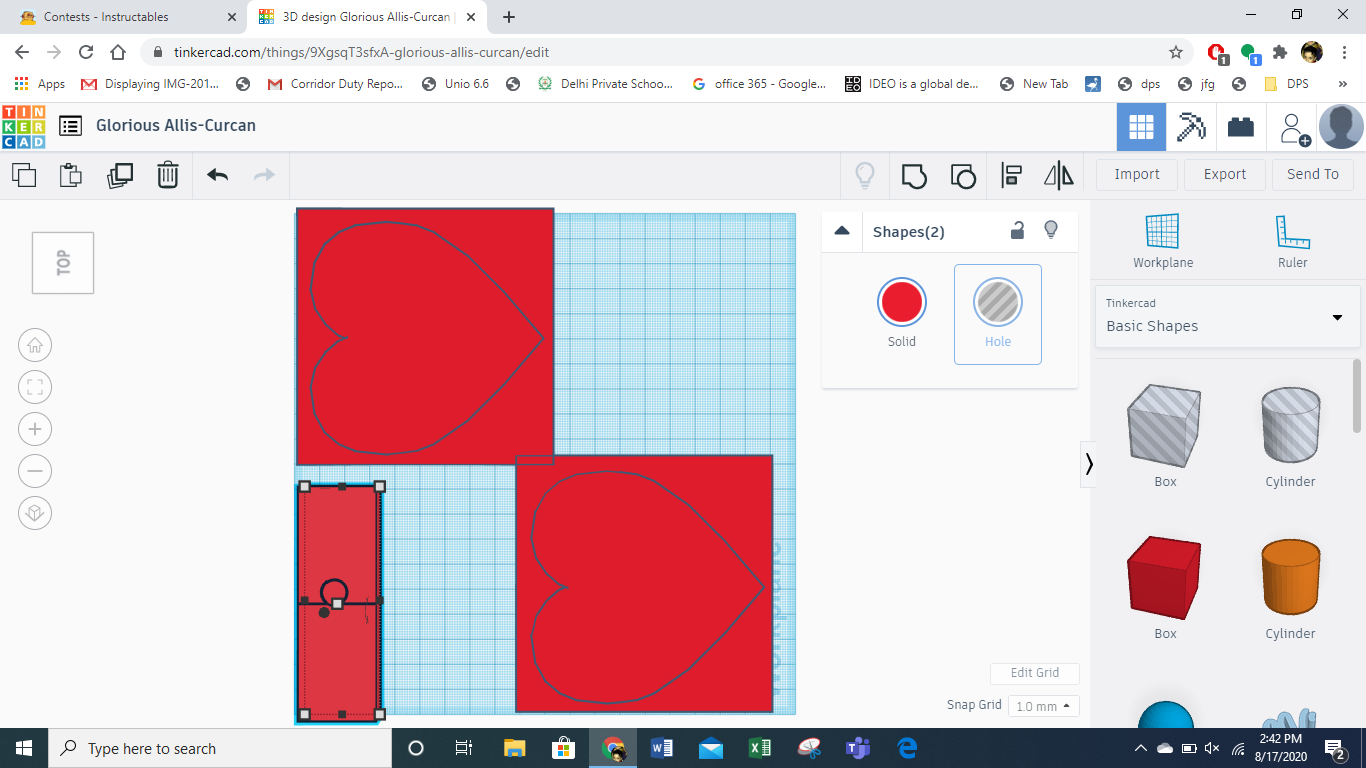Open the Basic Shapes category dropdown
Image resolution: width=1366 pixels, height=768 pixels.
pyautogui.click(x=1228, y=316)
